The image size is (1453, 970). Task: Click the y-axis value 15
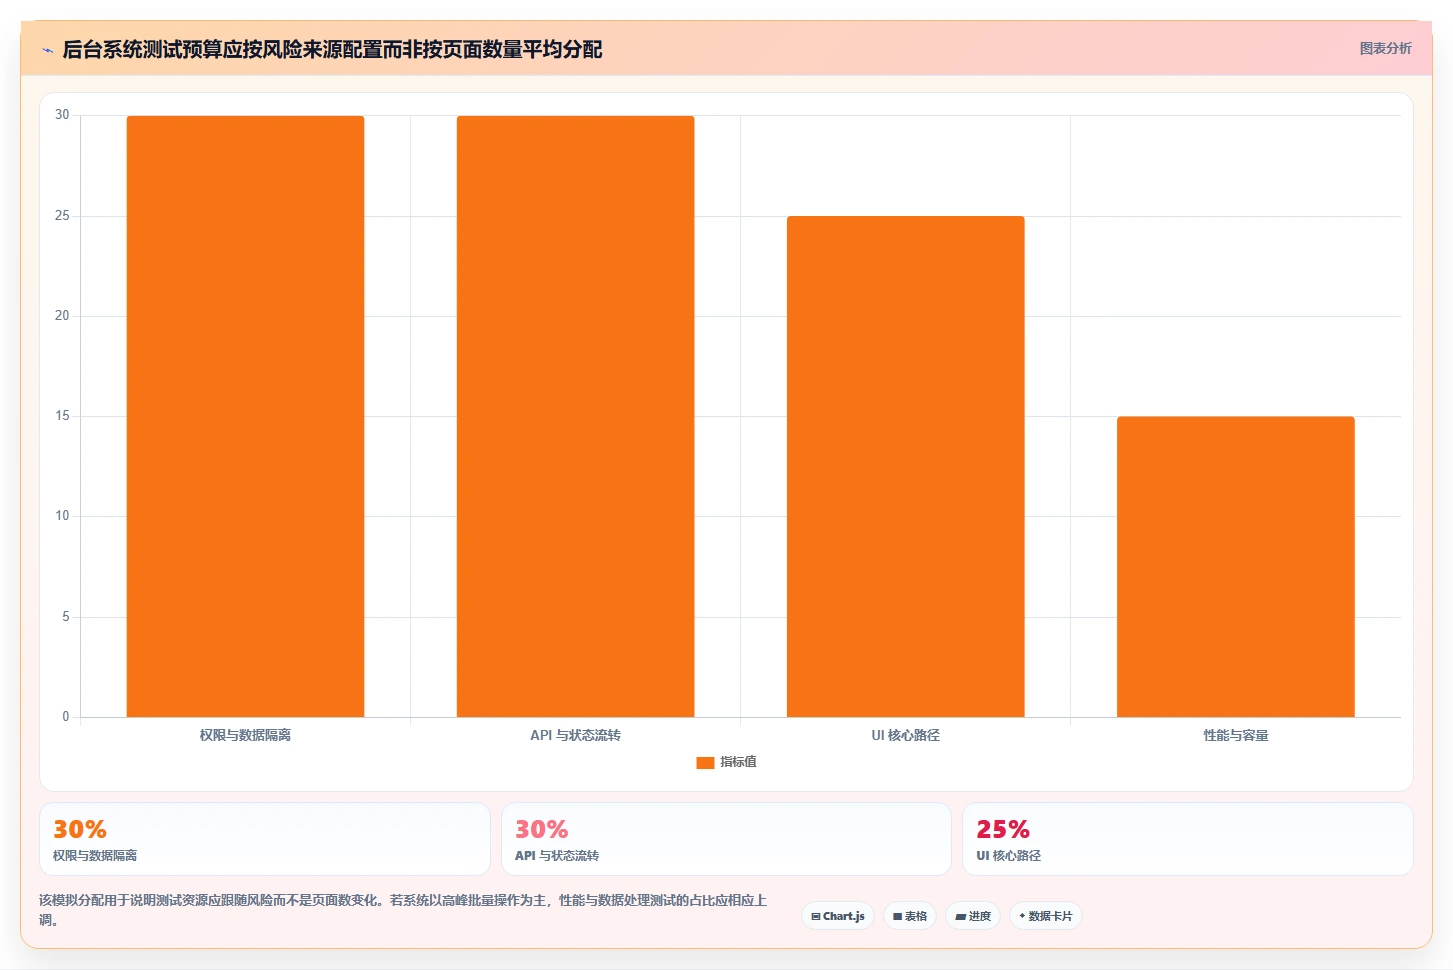pyautogui.click(x=62, y=416)
